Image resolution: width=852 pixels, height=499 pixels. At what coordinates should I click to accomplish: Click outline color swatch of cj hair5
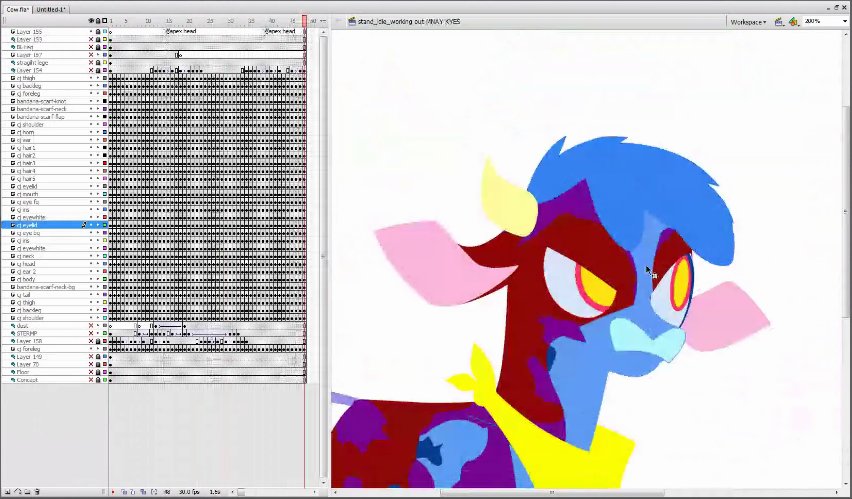pos(105,179)
